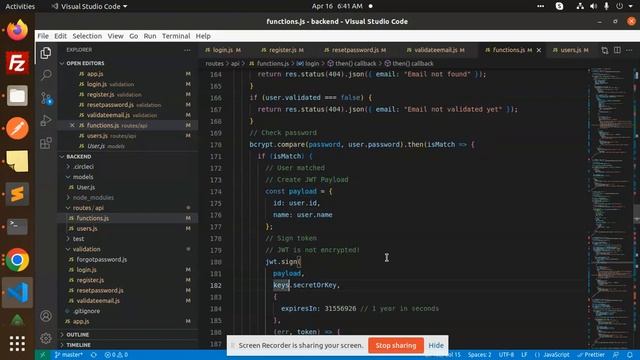
Task: Click the split editor right icon
Action: pyautogui.click(x=617, y=50)
